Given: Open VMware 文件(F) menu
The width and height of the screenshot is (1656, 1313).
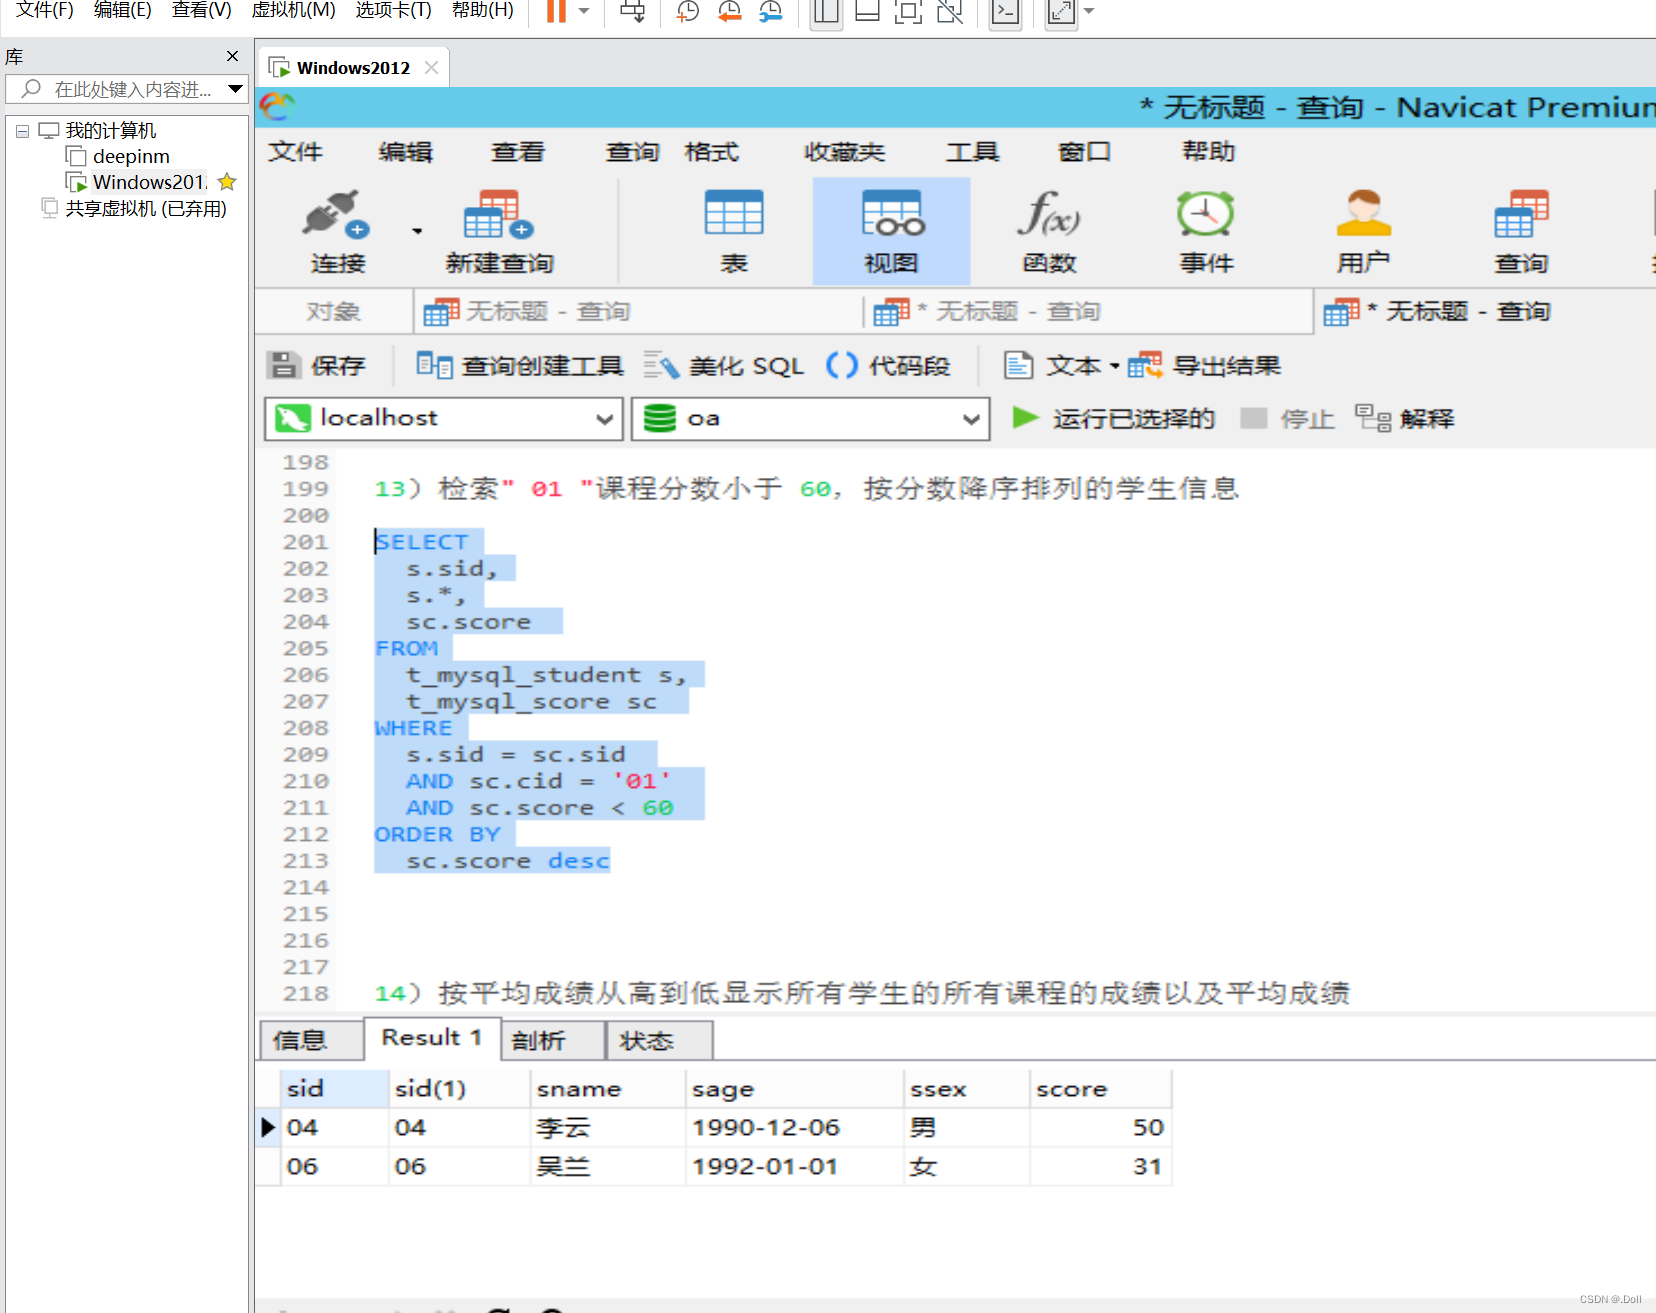Looking at the screenshot, I should tap(45, 10).
